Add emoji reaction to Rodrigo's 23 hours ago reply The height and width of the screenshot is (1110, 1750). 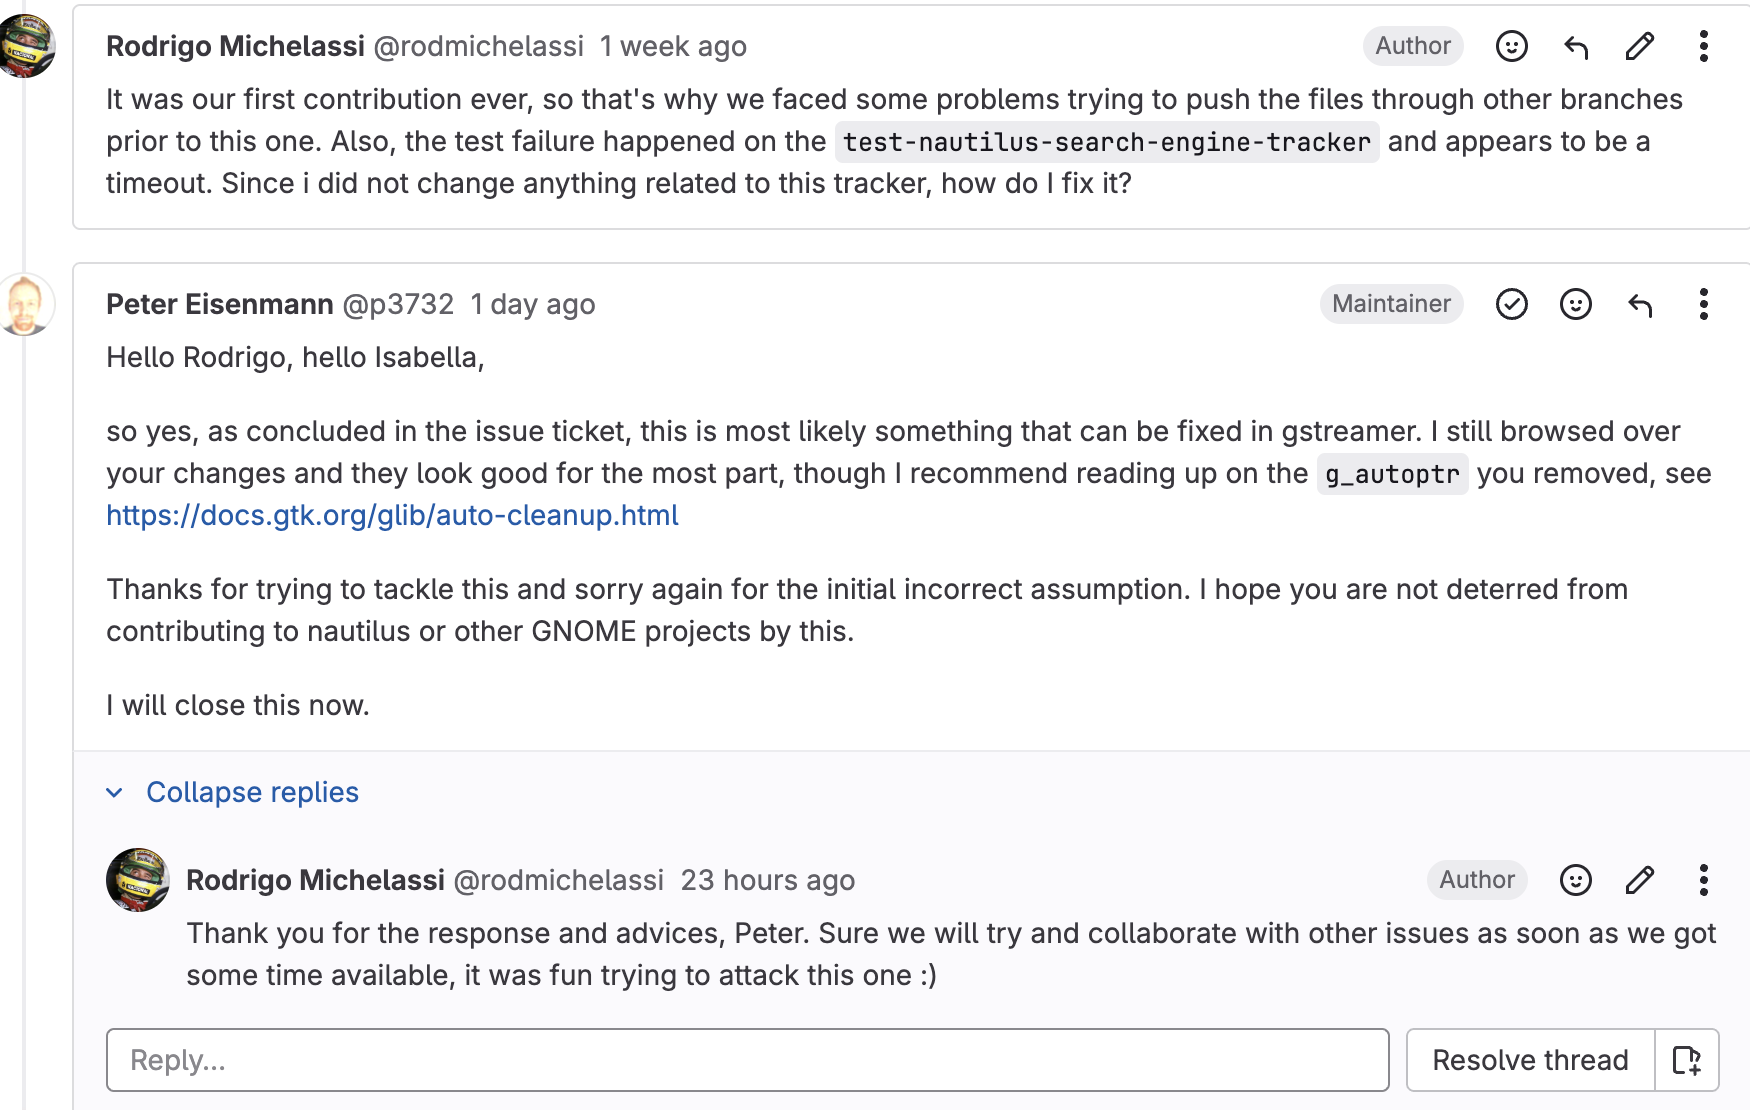[1576, 880]
